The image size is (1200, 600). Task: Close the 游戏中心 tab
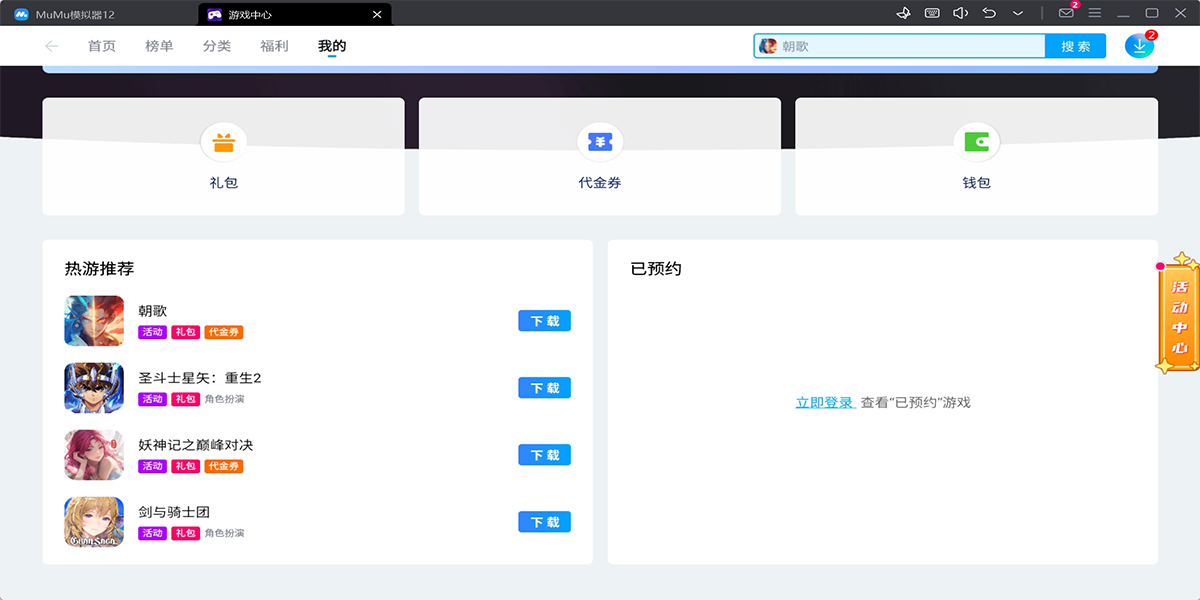click(376, 15)
